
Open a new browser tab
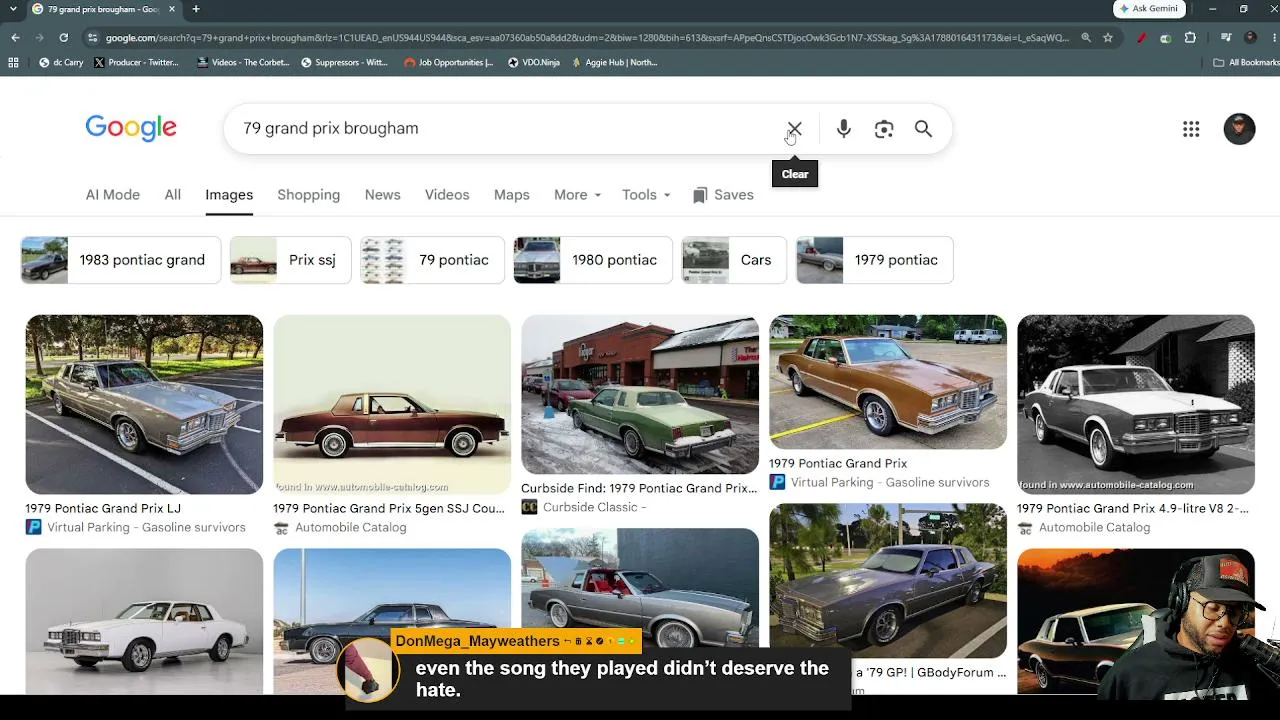[196, 9]
